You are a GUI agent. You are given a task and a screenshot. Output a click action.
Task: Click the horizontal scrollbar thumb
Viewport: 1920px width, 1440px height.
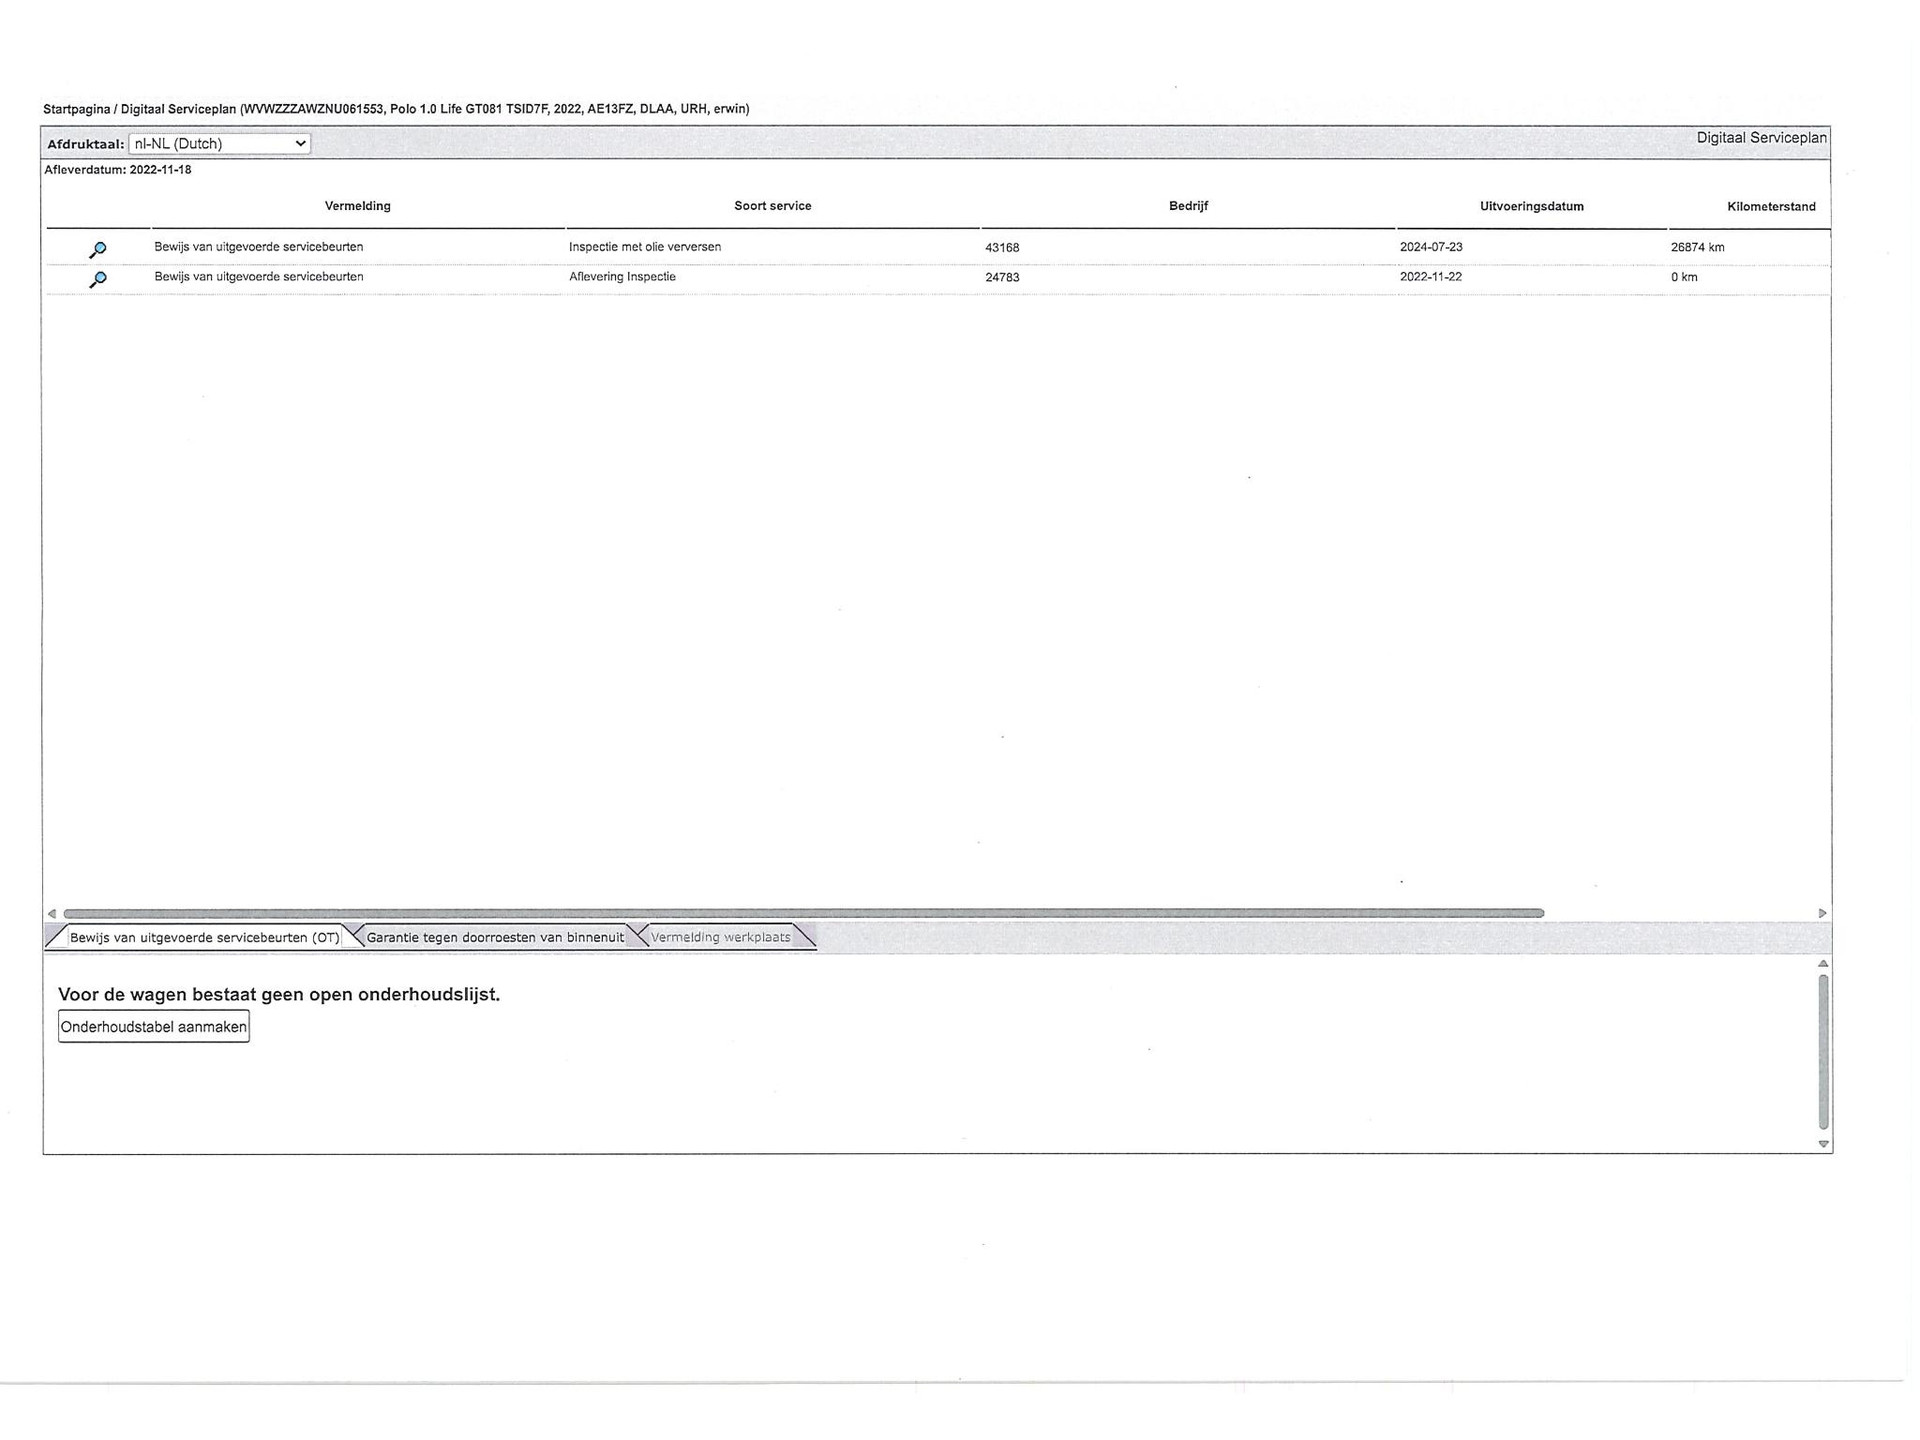point(803,913)
